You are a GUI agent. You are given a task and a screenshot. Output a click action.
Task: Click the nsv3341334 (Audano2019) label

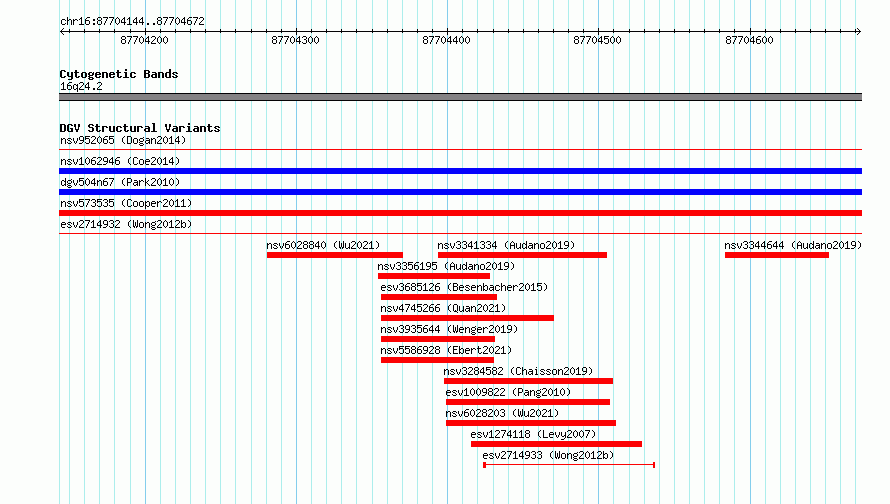(506, 245)
